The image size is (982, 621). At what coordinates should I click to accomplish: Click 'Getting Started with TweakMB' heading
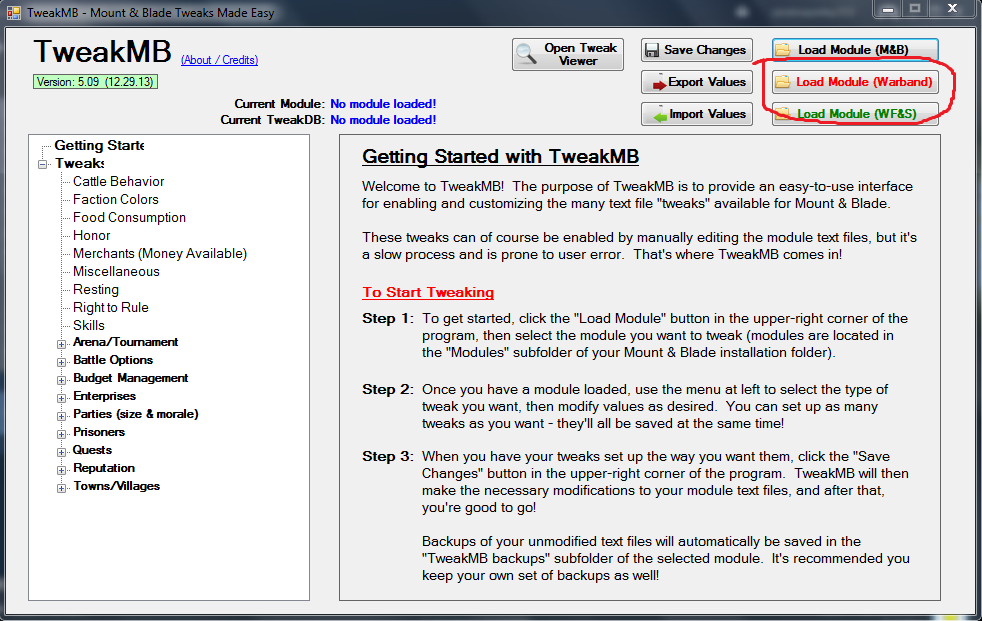[500, 157]
